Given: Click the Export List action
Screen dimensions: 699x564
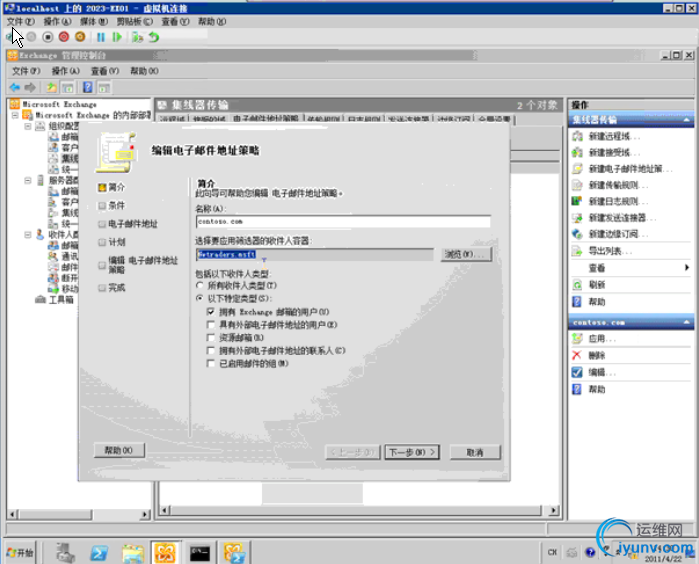Looking at the screenshot, I should [x=602, y=251].
